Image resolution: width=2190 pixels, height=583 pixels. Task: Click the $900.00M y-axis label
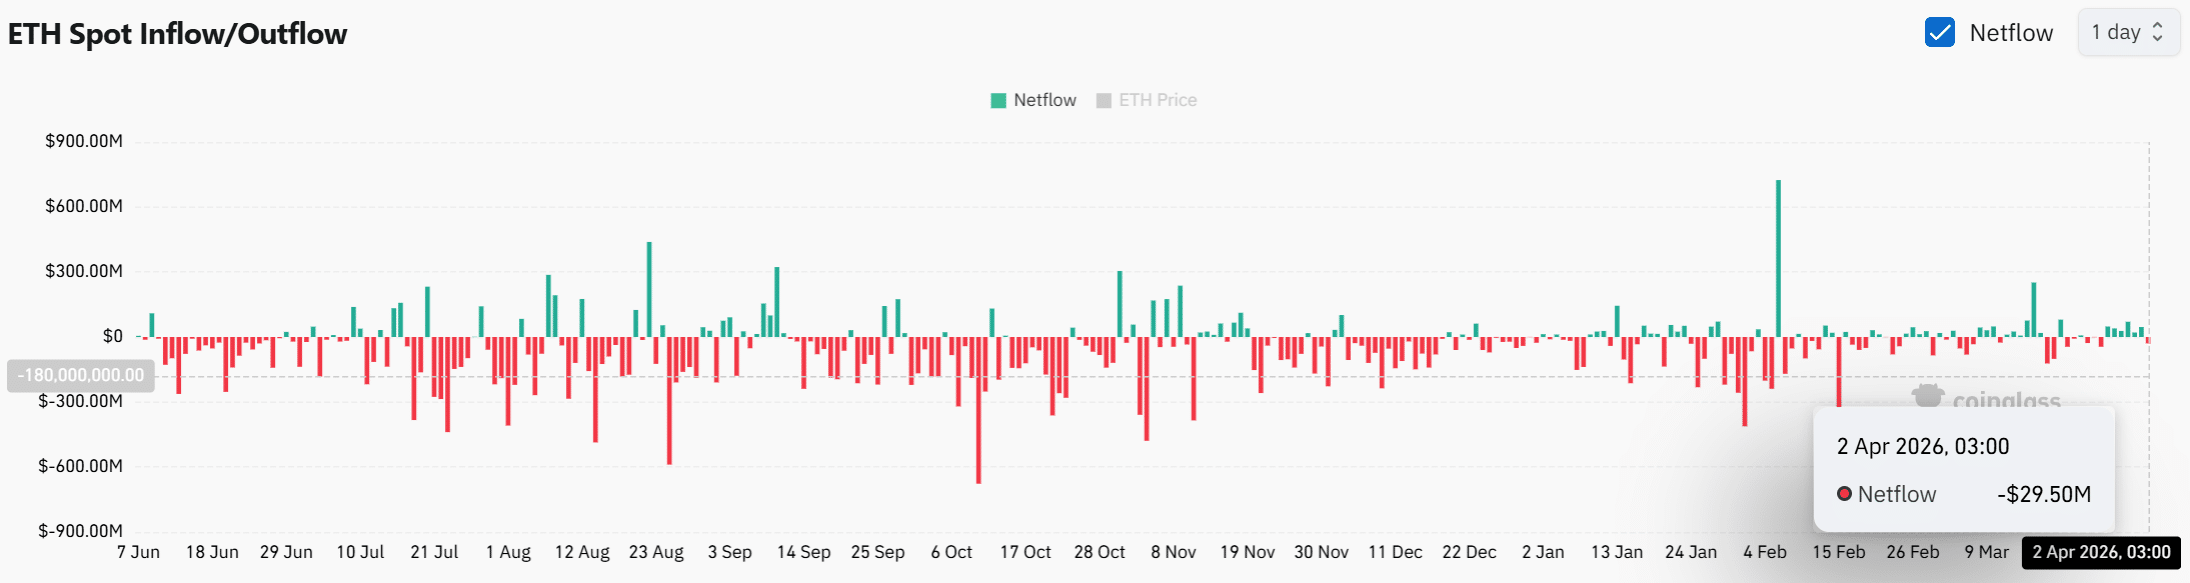click(84, 141)
